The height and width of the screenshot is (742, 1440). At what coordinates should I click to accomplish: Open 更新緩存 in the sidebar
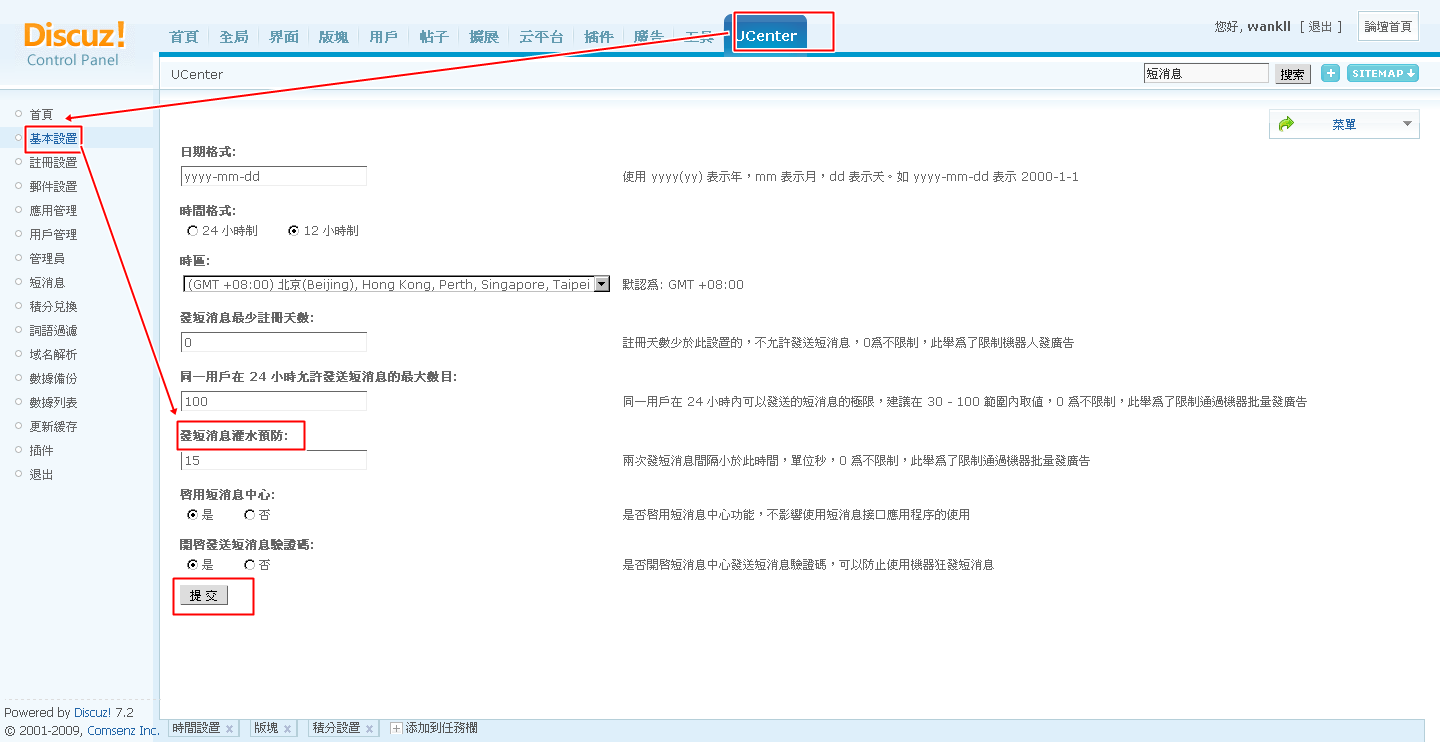[53, 427]
